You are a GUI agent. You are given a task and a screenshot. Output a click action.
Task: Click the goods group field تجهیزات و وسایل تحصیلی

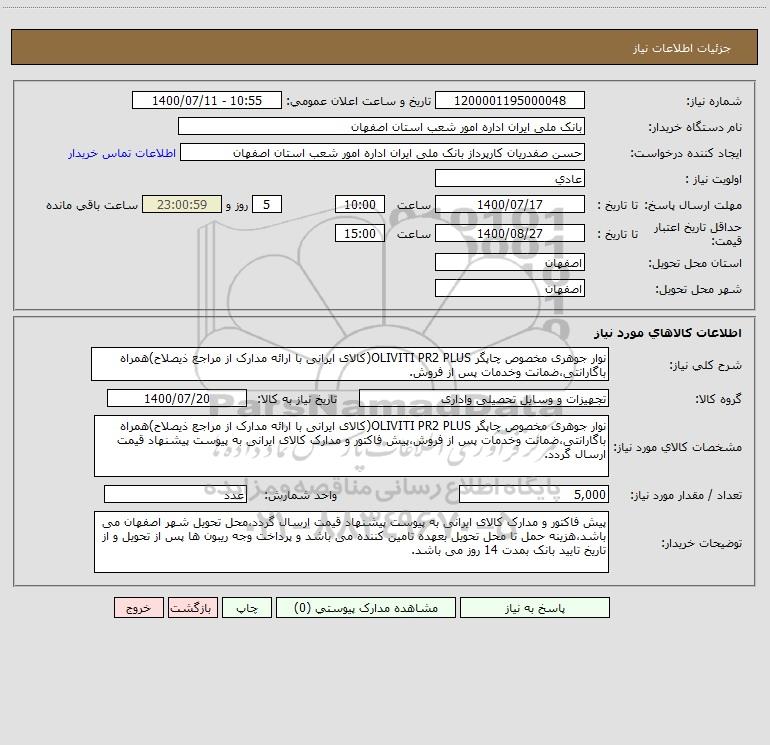pyautogui.click(x=484, y=398)
